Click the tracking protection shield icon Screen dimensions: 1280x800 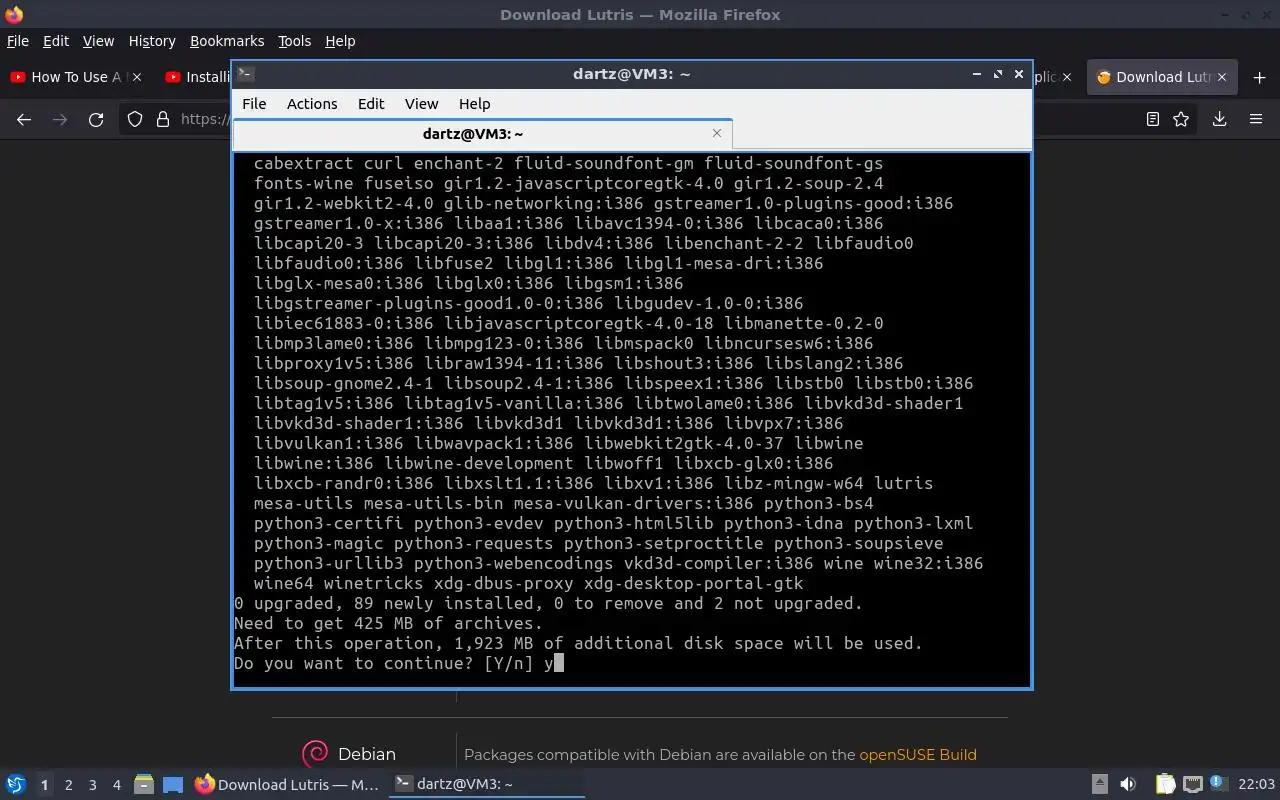tap(135, 119)
